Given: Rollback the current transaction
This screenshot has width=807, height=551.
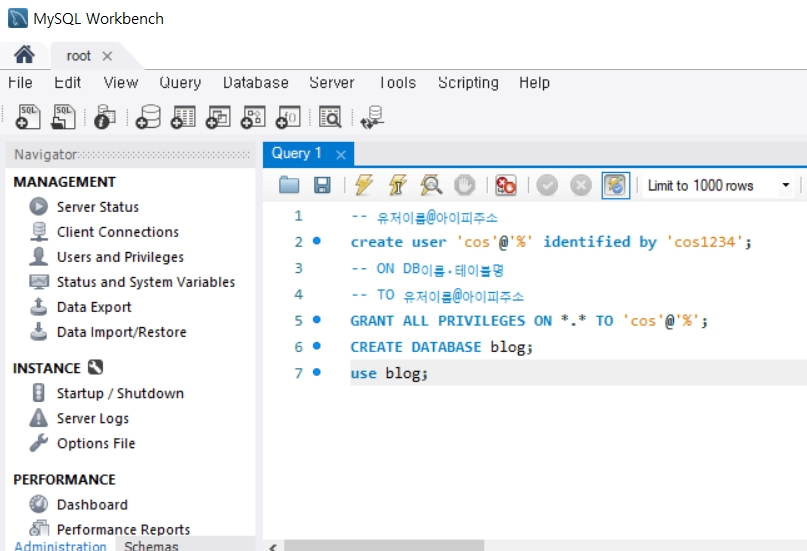Looking at the screenshot, I should coord(581,185).
